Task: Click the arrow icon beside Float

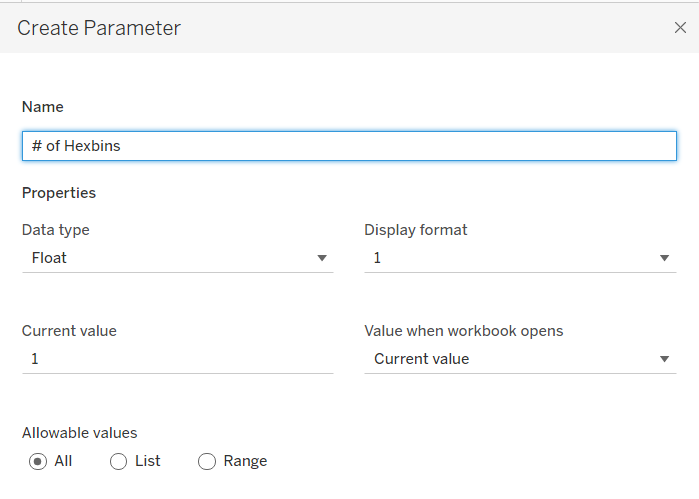Action: point(322,258)
